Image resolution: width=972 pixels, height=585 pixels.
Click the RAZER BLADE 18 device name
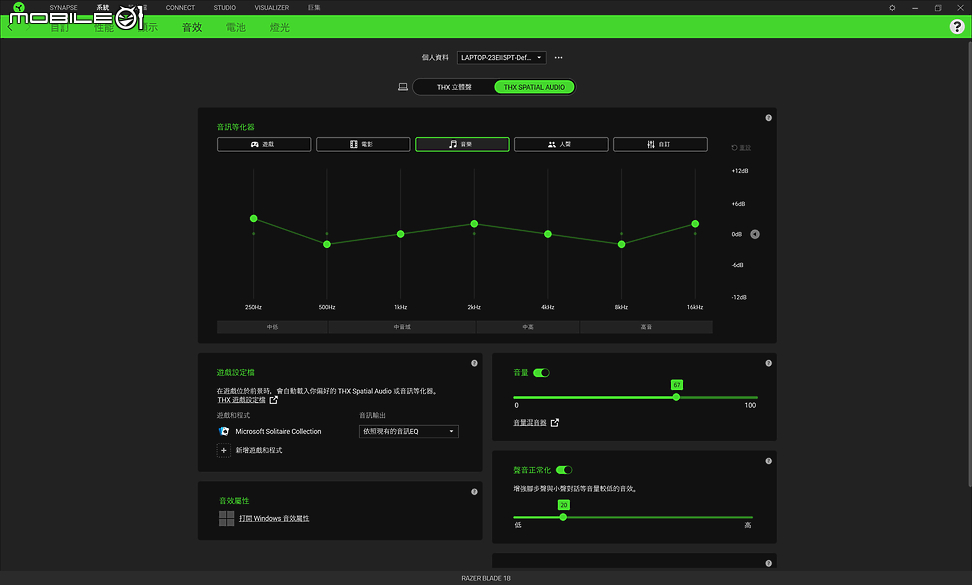point(486,578)
